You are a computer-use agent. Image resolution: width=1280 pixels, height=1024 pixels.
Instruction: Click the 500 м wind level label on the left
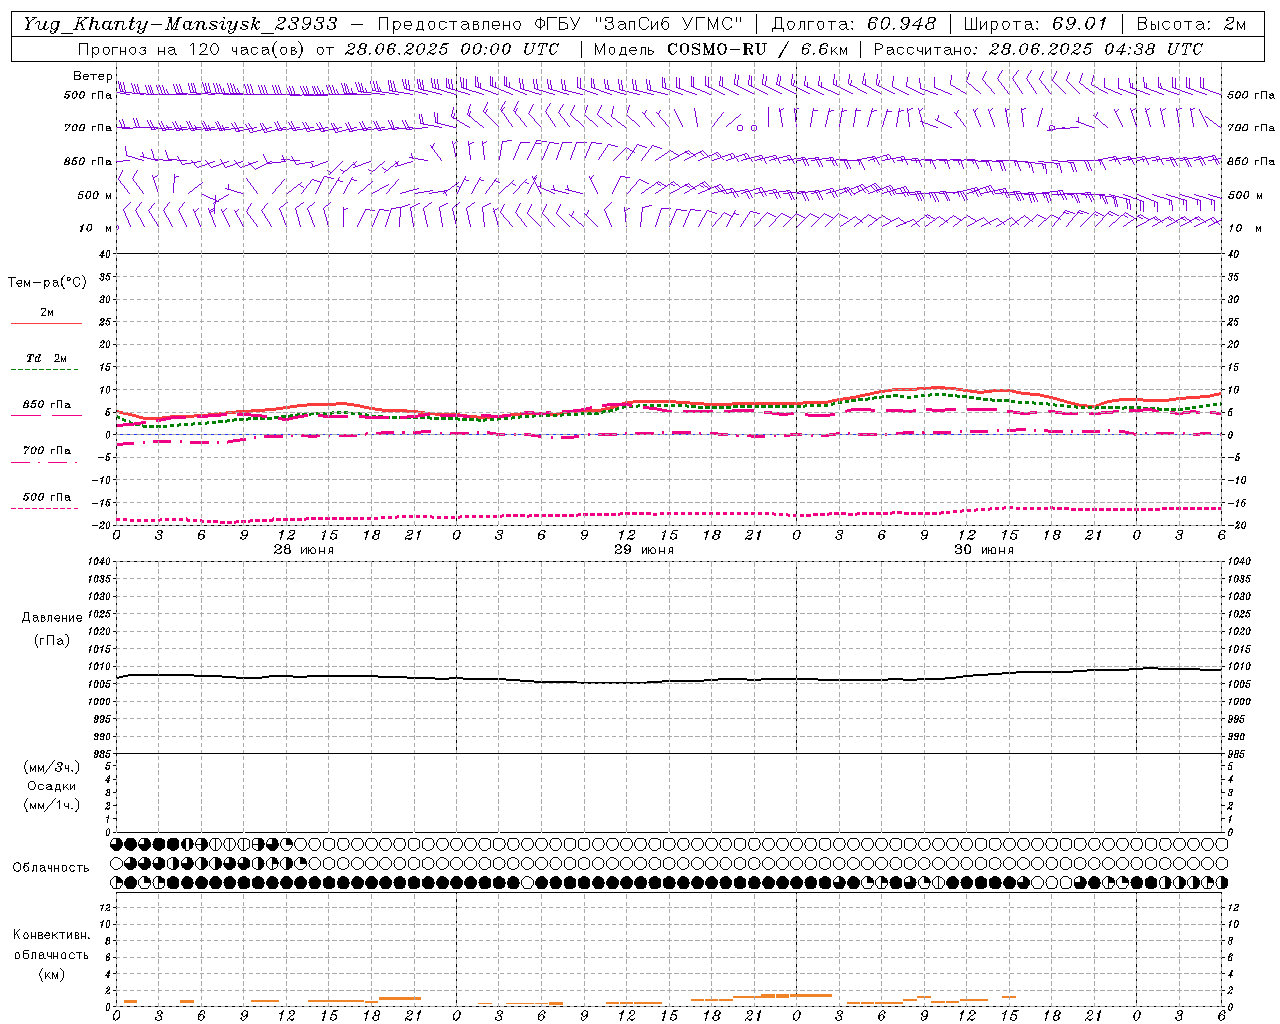[94, 195]
